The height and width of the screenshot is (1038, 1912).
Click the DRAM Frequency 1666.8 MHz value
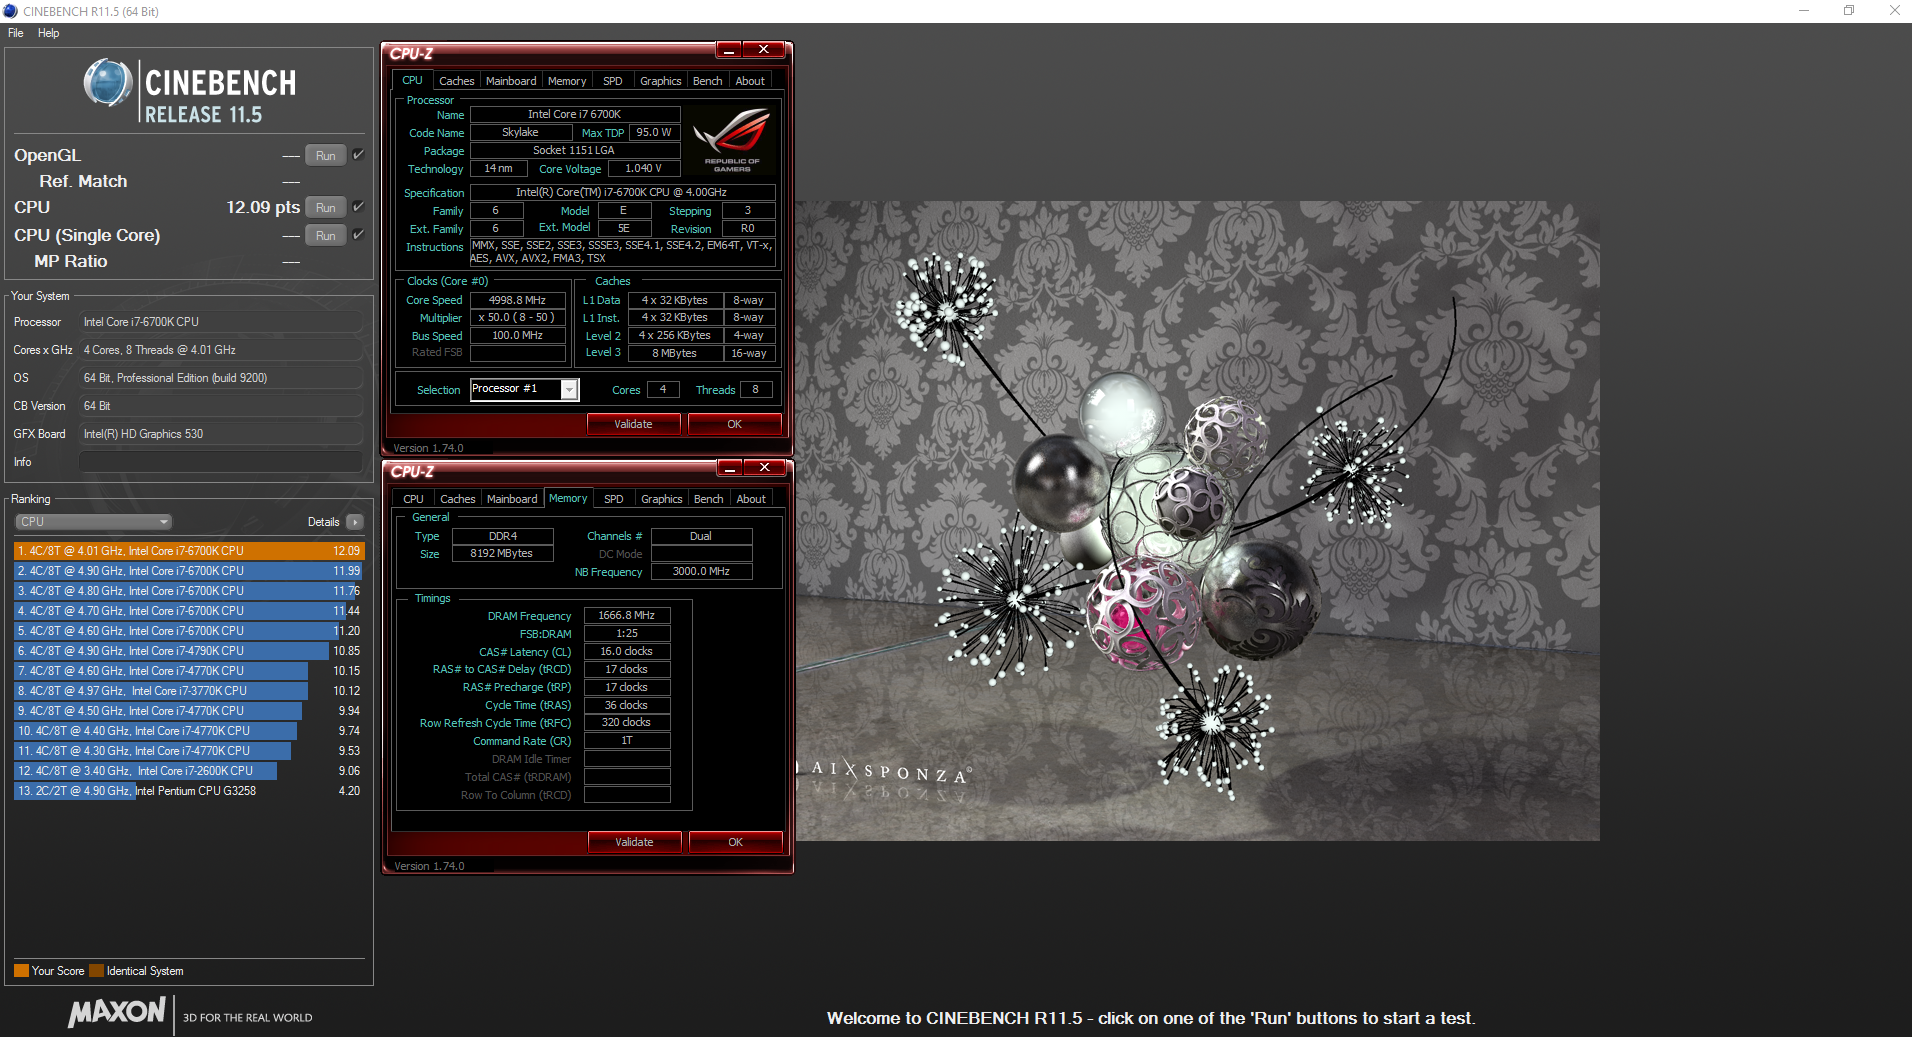tap(626, 616)
